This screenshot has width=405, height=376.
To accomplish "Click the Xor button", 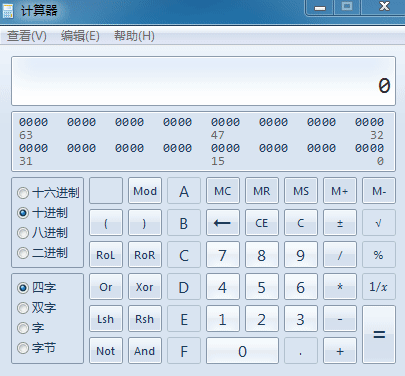I will (x=145, y=287).
